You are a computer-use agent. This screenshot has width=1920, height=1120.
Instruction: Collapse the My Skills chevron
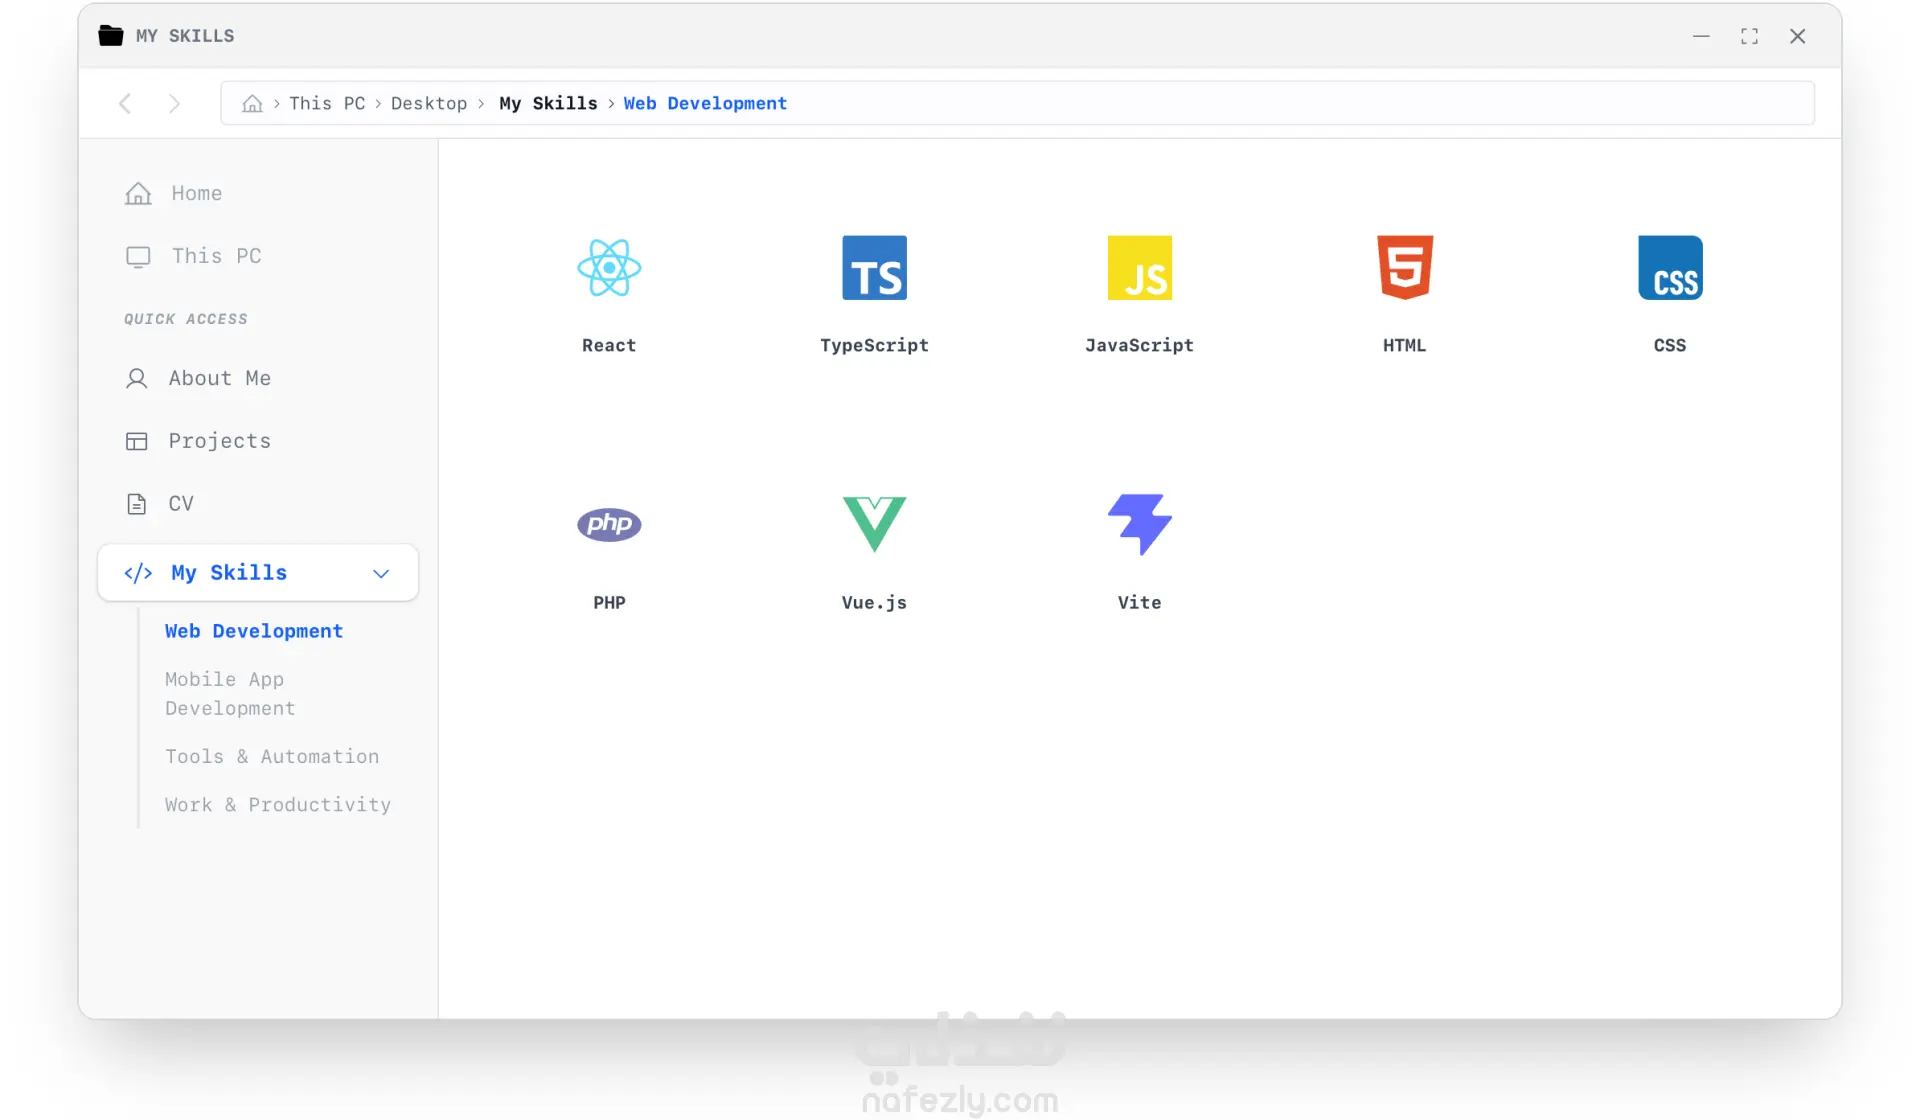coord(381,573)
